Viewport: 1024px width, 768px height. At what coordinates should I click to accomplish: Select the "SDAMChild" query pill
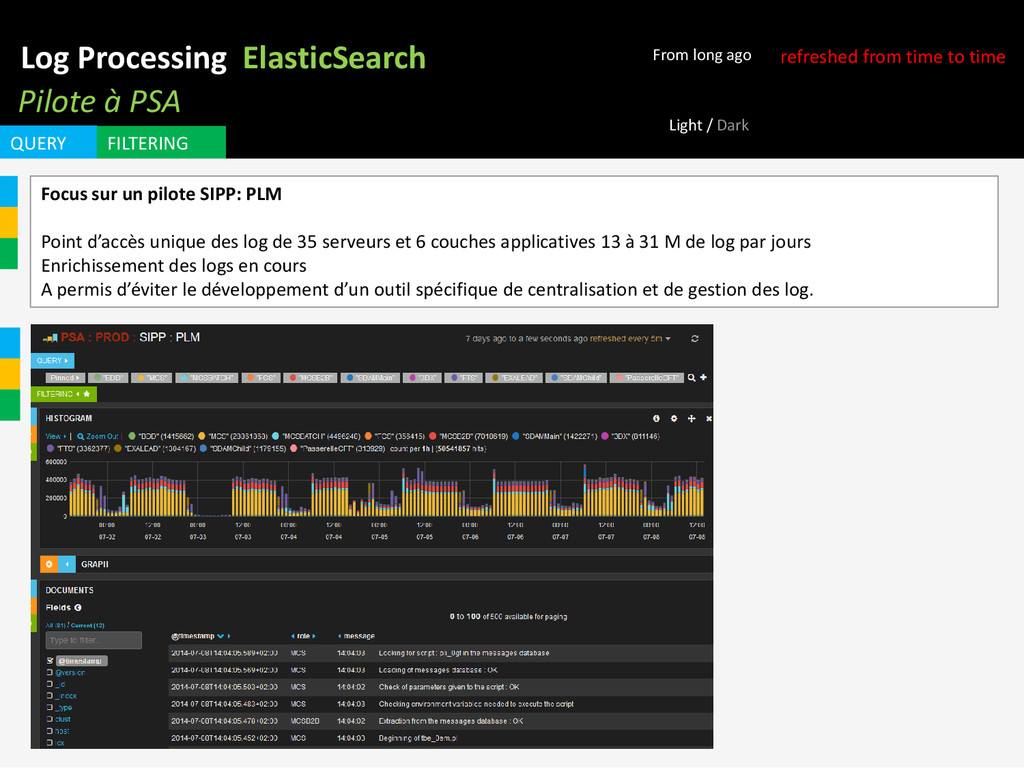pos(577,377)
